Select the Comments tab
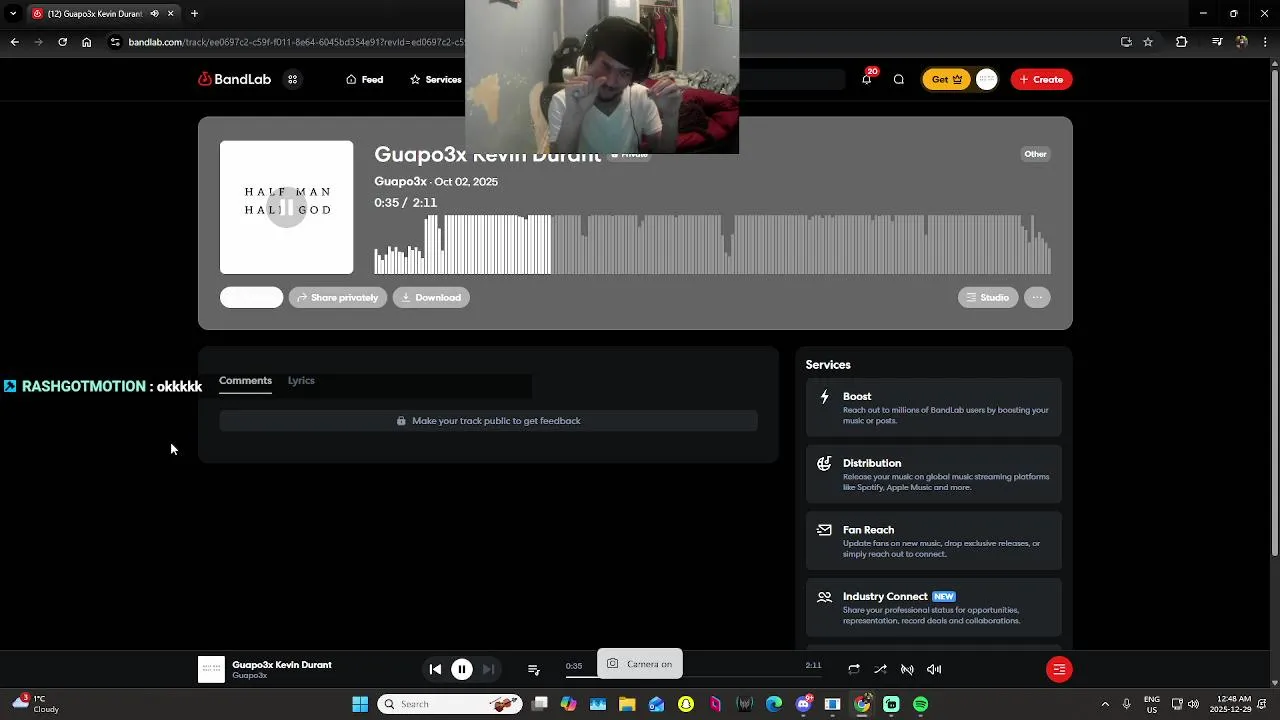Viewport: 1280px width, 720px height. 245,380
